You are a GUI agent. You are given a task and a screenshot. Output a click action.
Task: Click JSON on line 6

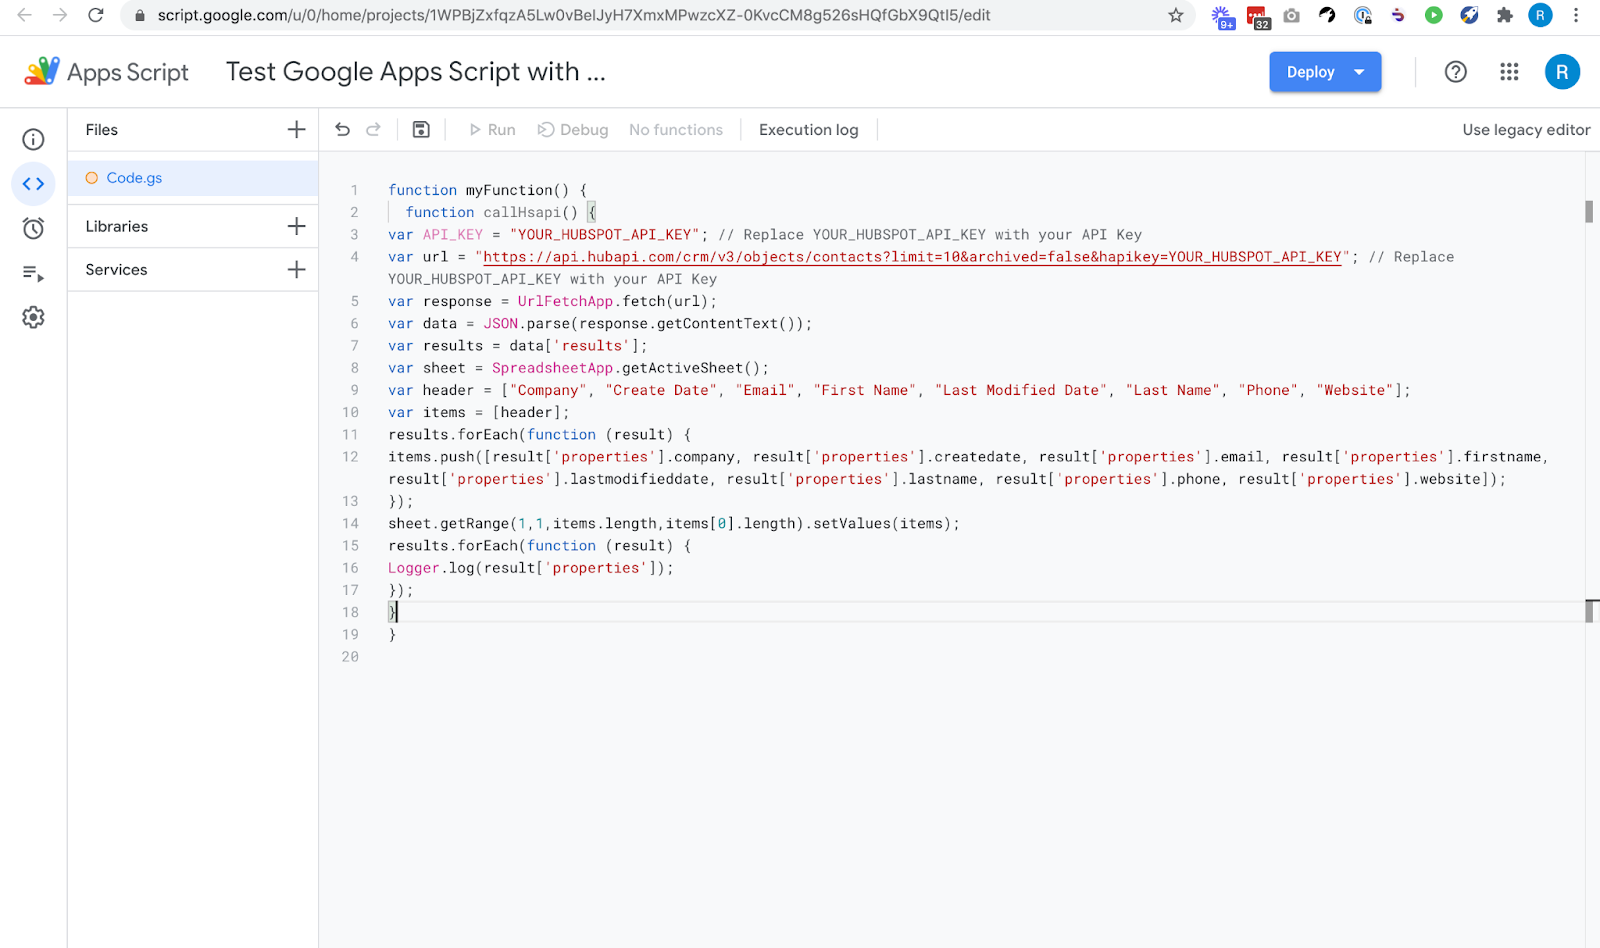pyautogui.click(x=501, y=324)
